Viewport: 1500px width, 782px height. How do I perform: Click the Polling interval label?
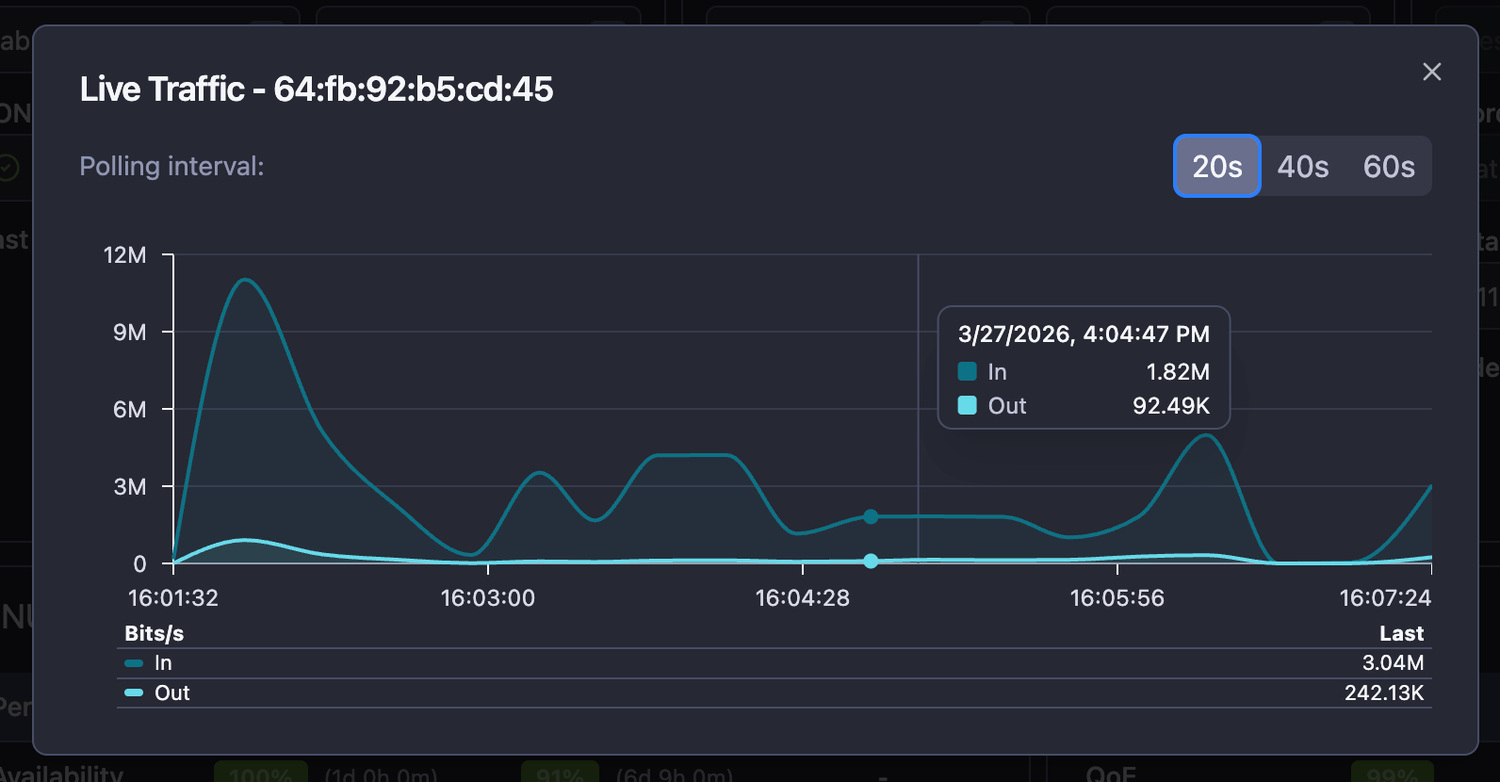[172, 166]
